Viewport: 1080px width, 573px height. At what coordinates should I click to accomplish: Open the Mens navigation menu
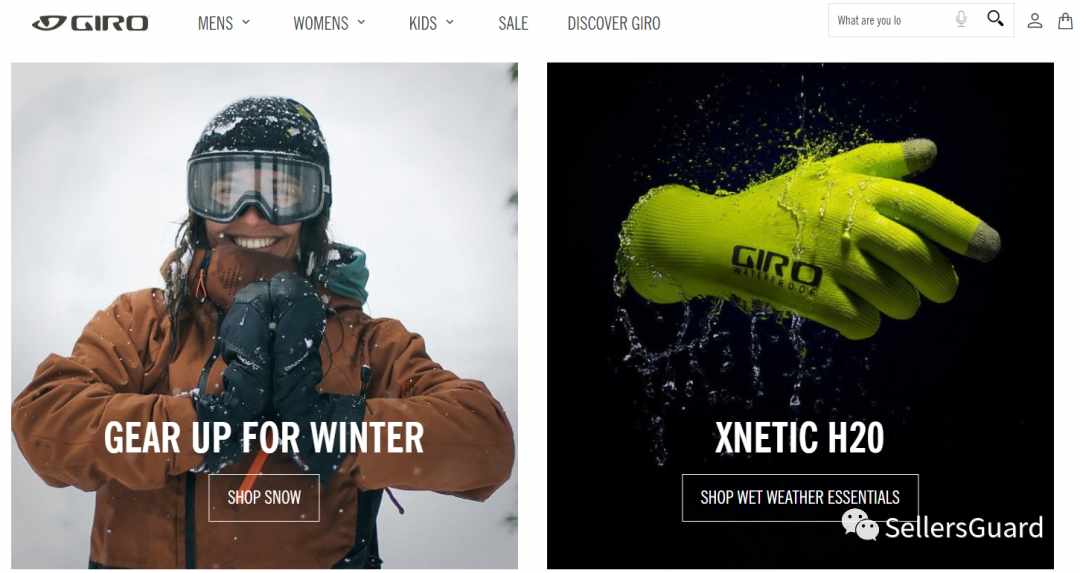(x=216, y=23)
